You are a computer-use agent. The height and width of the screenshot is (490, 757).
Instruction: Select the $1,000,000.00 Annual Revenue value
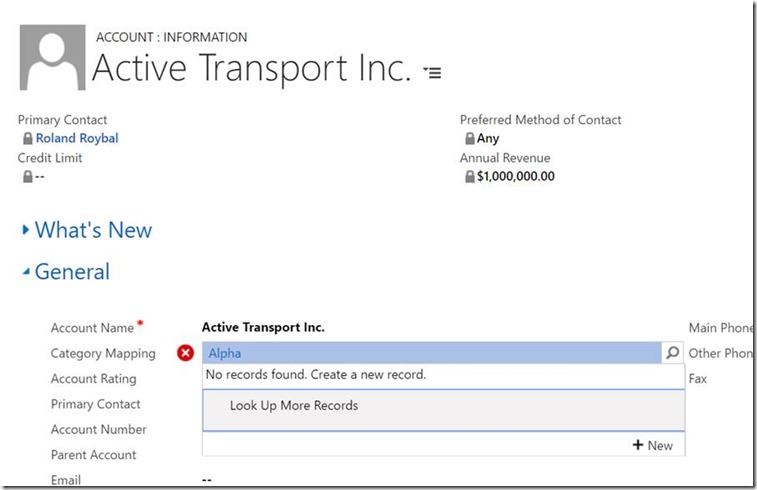pyautogui.click(x=515, y=177)
